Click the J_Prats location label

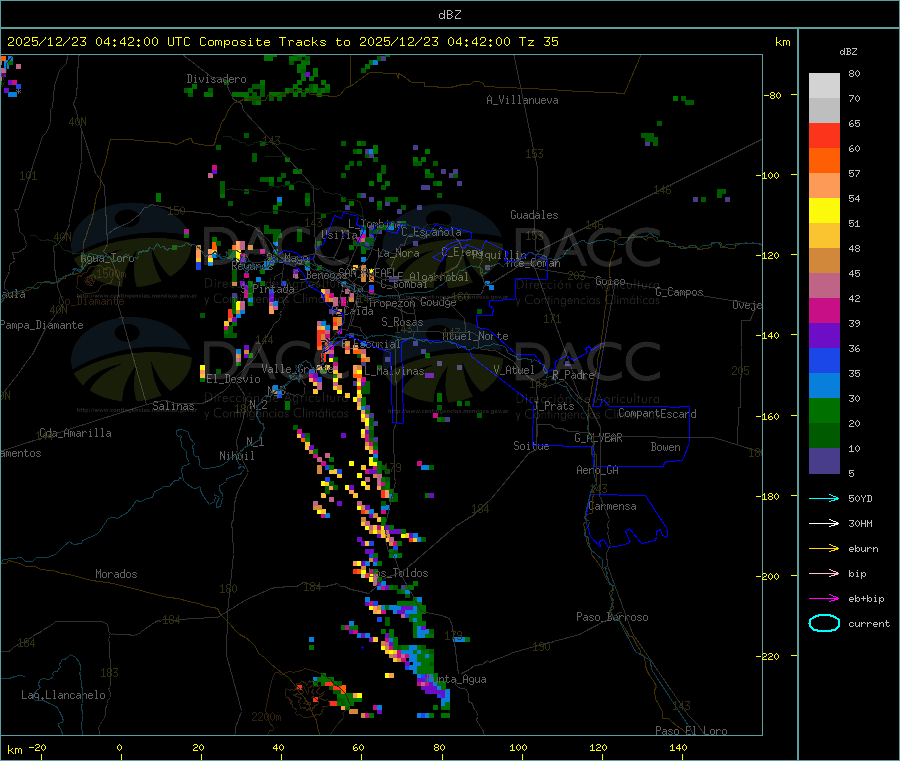point(554,405)
